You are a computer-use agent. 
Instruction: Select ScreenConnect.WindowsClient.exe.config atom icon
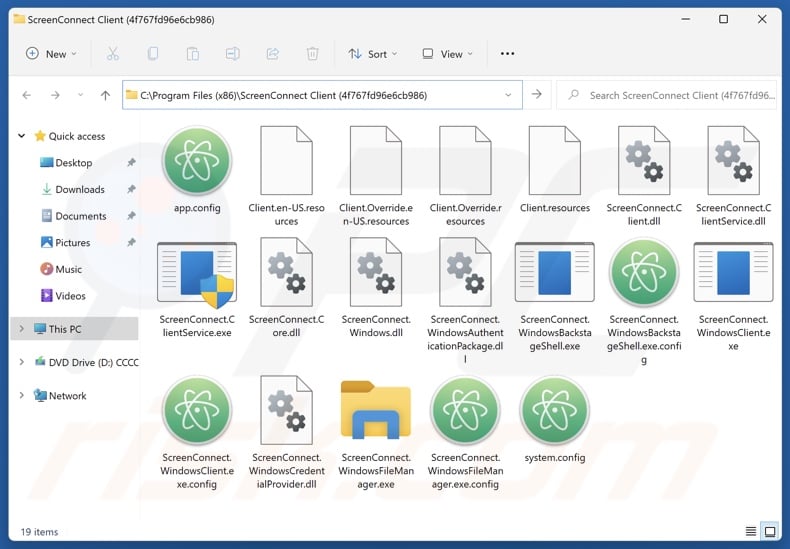(x=197, y=410)
